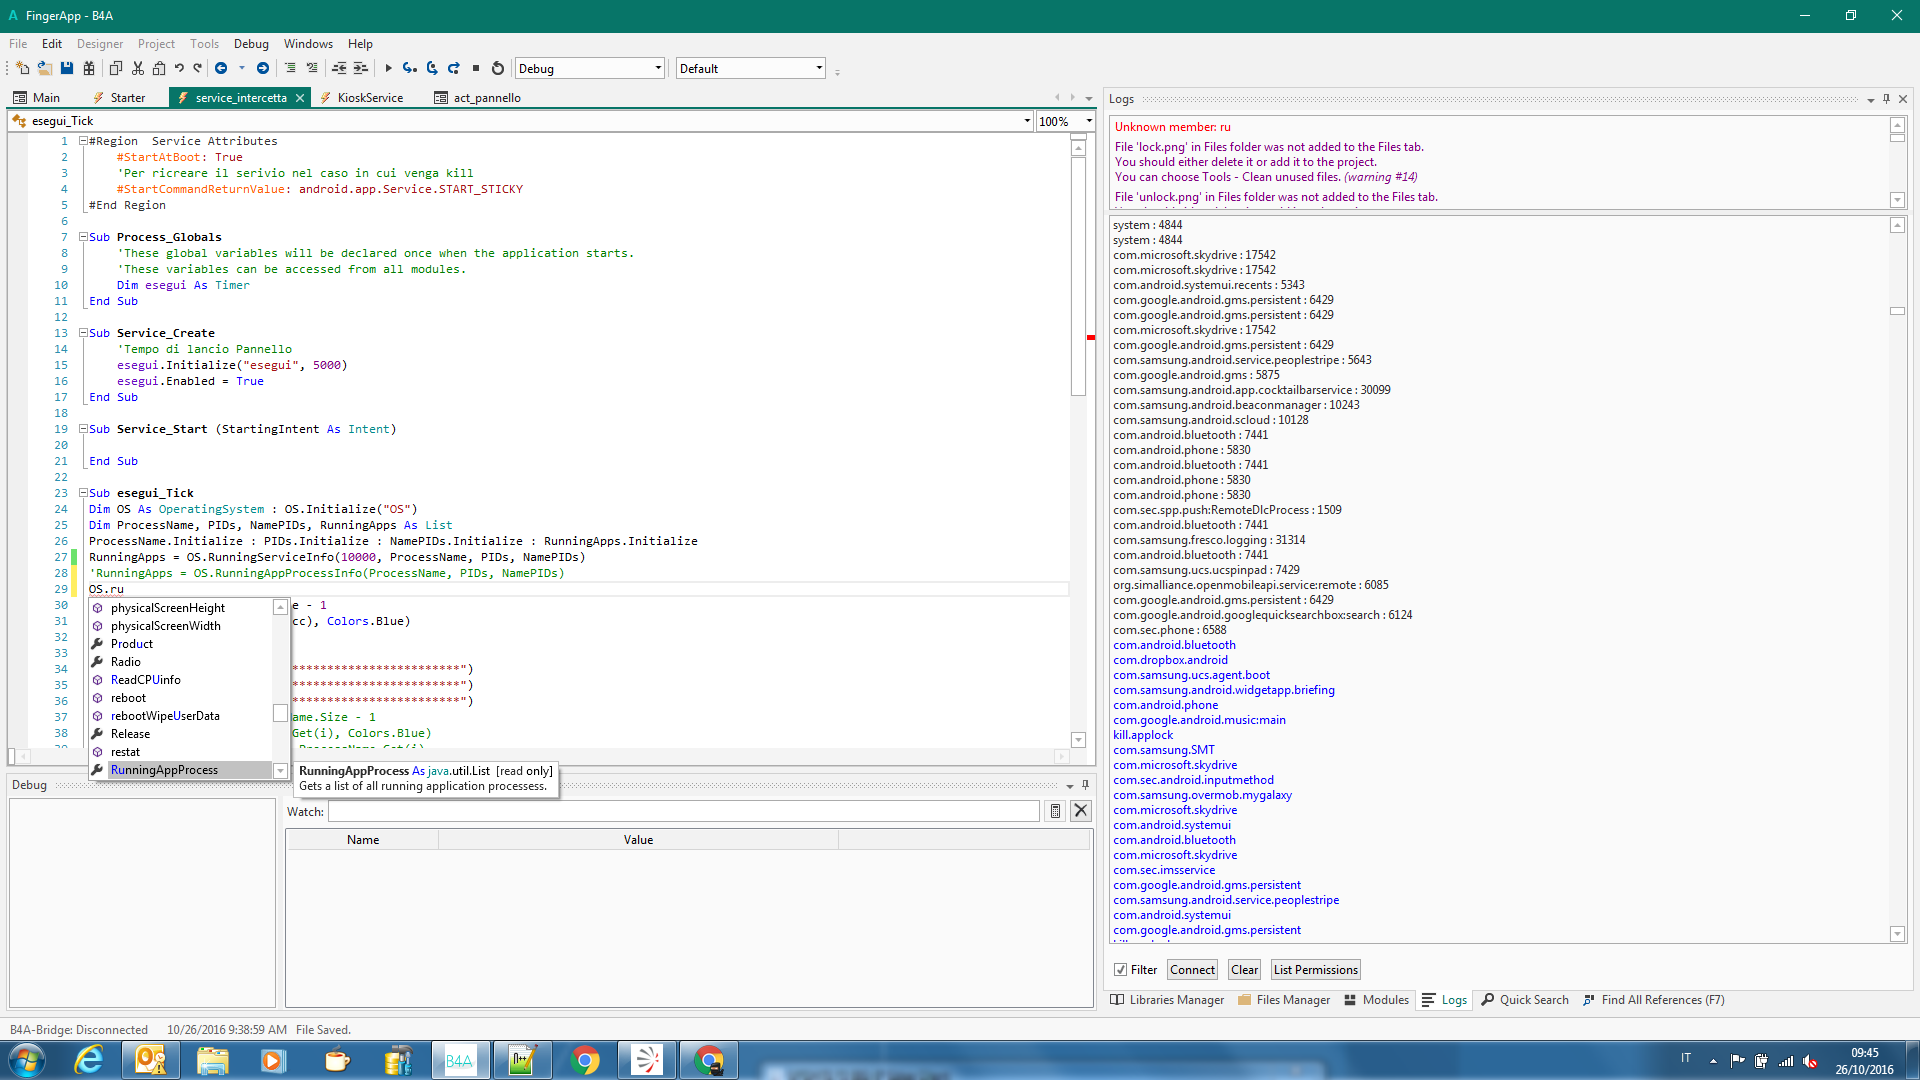Select ReadCPUinfo in the autocomplete list
The width and height of the screenshot is (1920, 1080).
click(180, 680)
